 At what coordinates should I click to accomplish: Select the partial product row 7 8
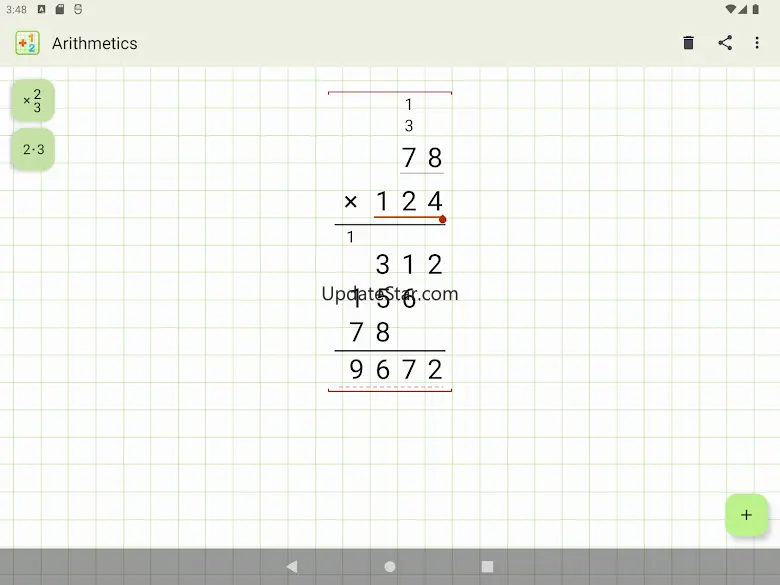point(370,332)
